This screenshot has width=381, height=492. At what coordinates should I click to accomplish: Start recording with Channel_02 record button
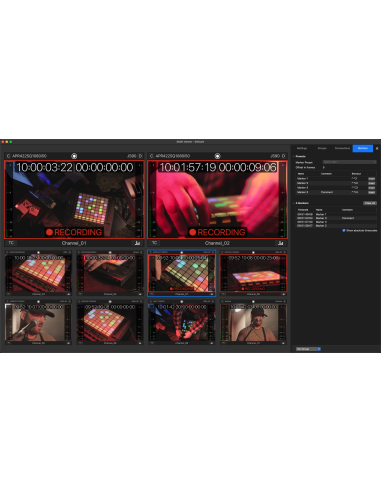click(x=217, y=156)
